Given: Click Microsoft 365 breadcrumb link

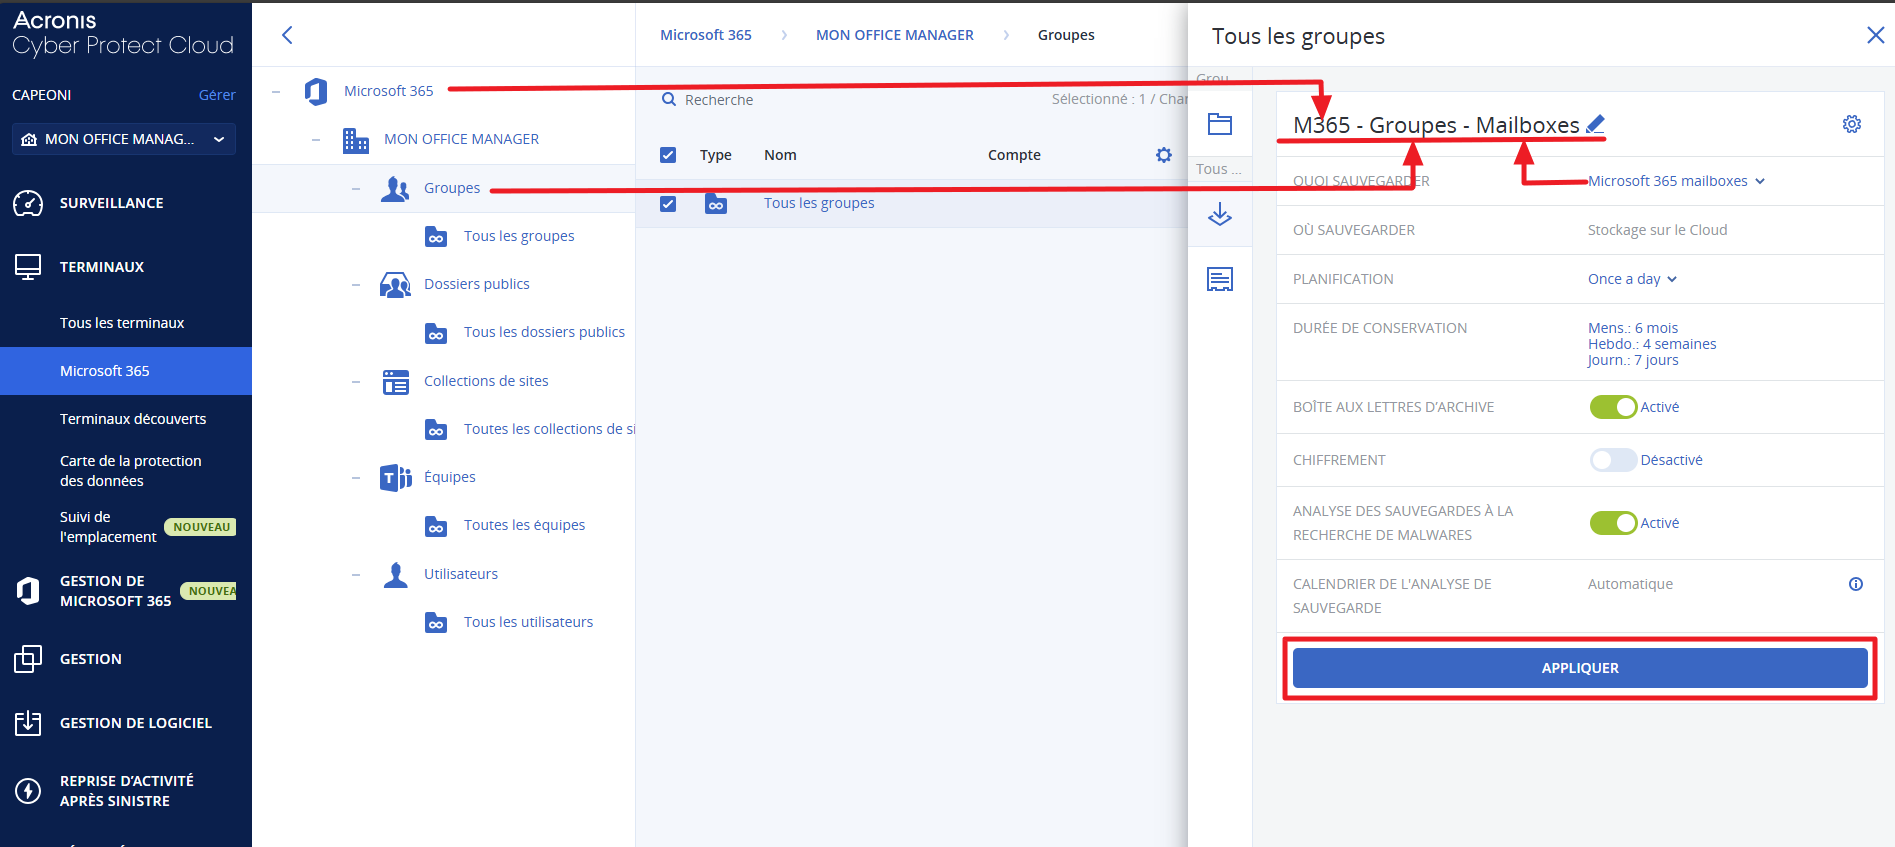Looking at the screenshot, I should coord(706,35).
